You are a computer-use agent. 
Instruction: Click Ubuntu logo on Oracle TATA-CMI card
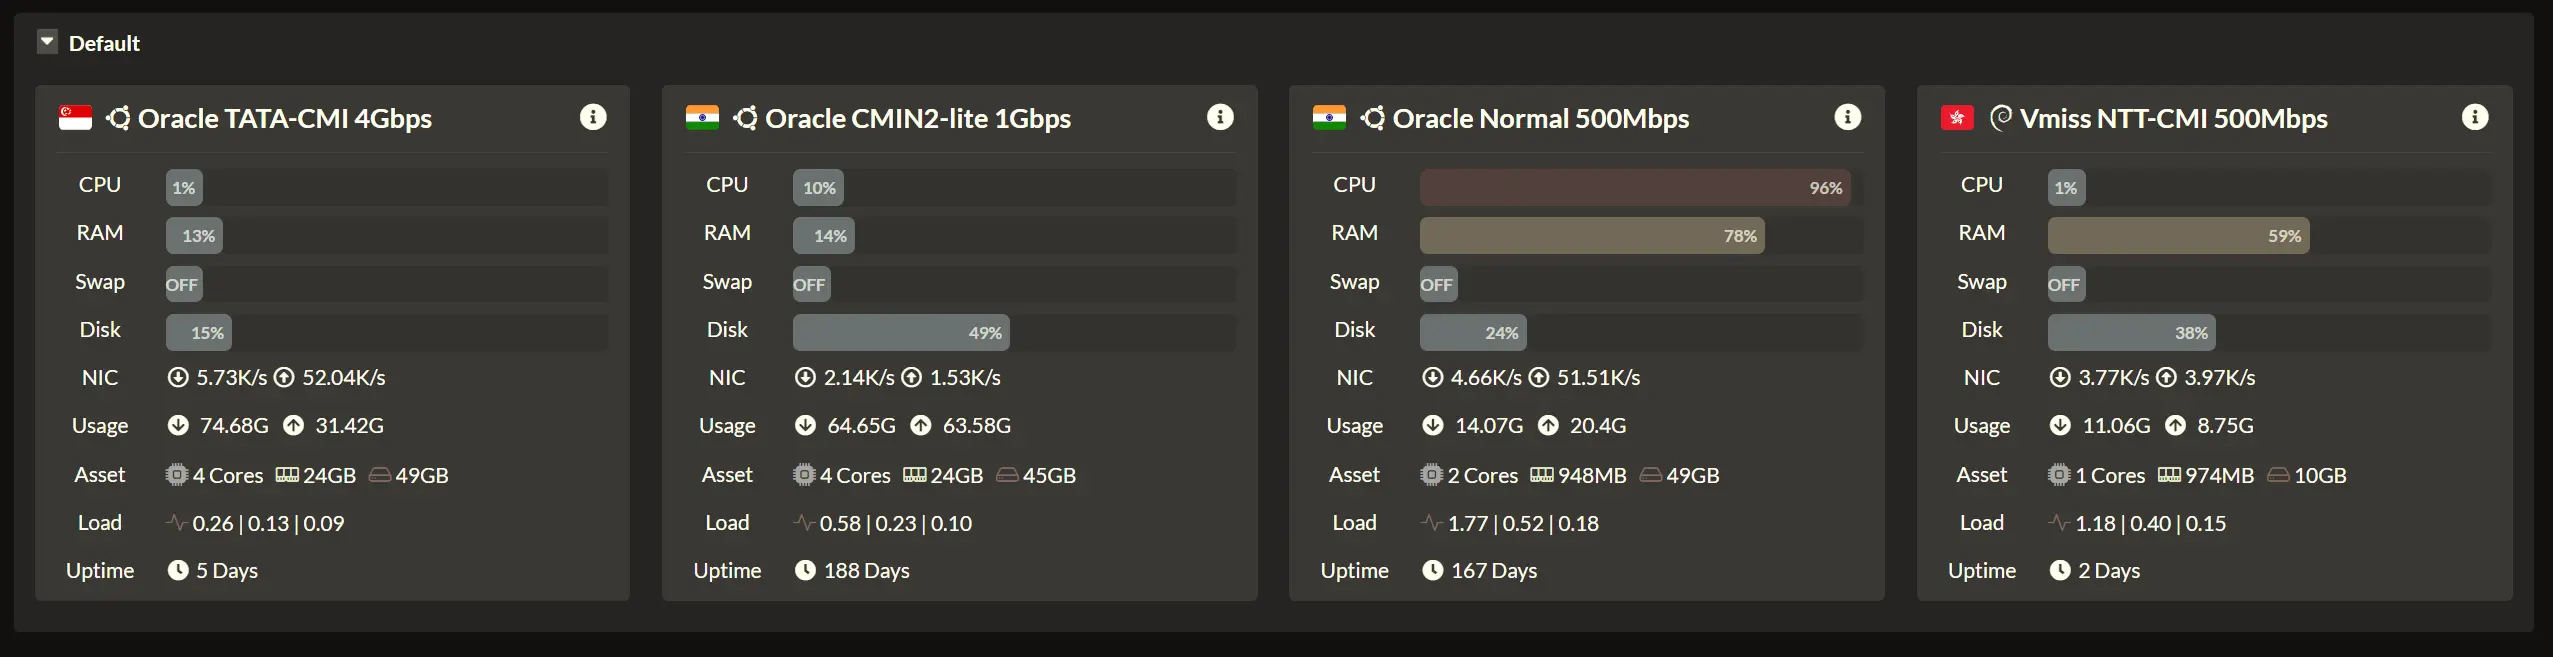tap(118, 118)
